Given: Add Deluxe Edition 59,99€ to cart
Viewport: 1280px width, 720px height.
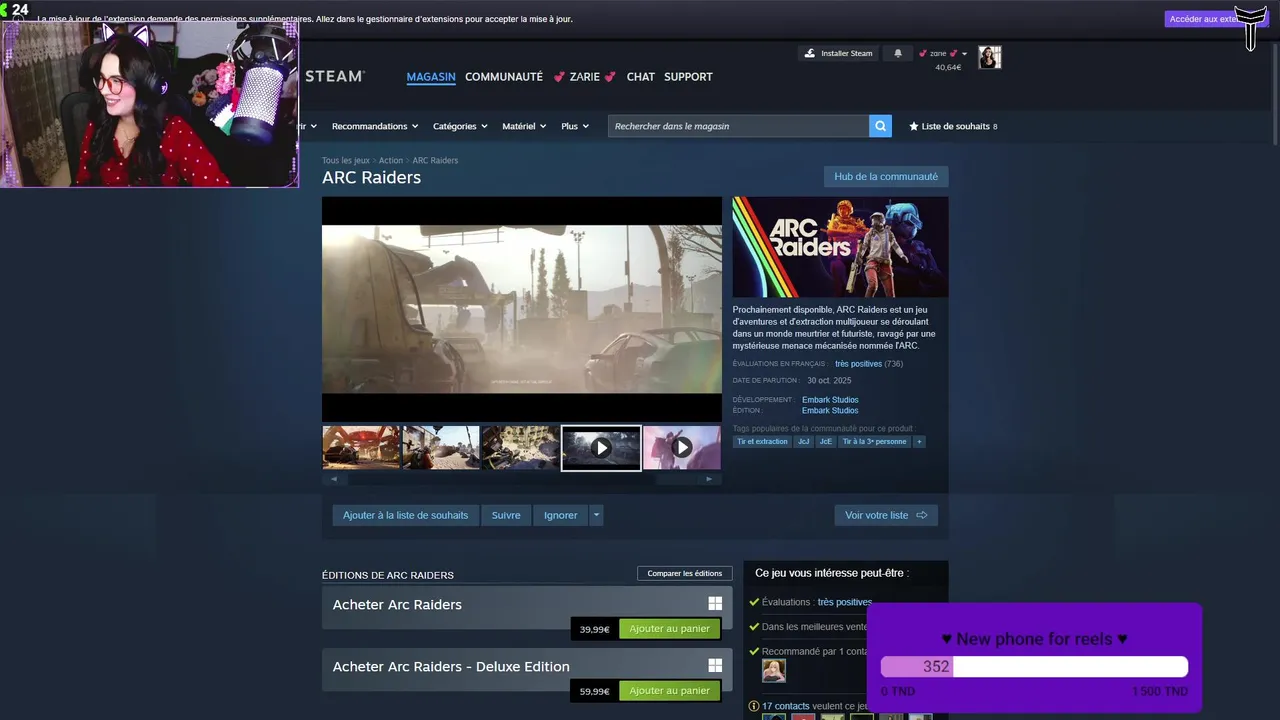Looking at the screenshot, I should click(669, 691).
